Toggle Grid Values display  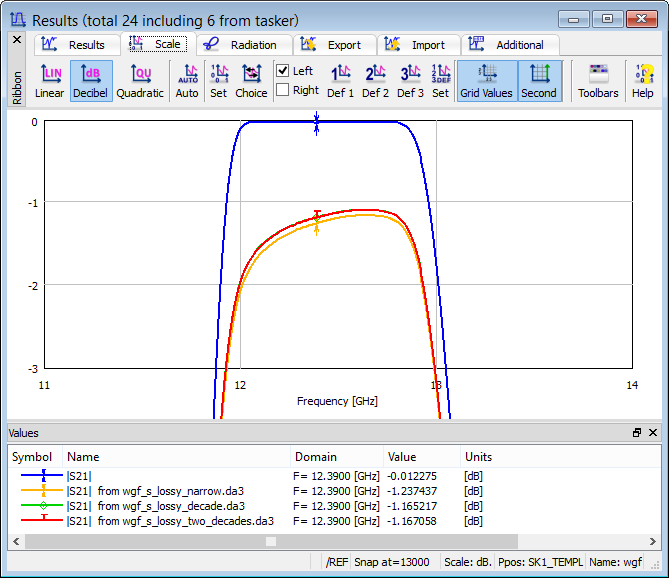coord(487,81)
